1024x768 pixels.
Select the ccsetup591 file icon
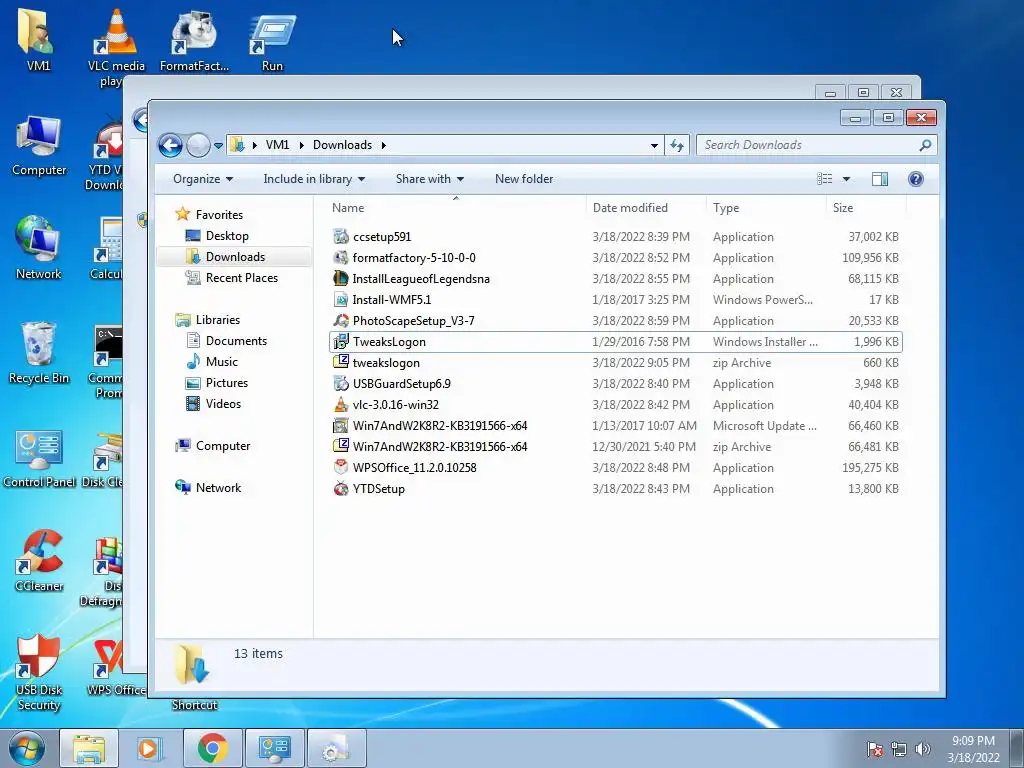(341, 236)
